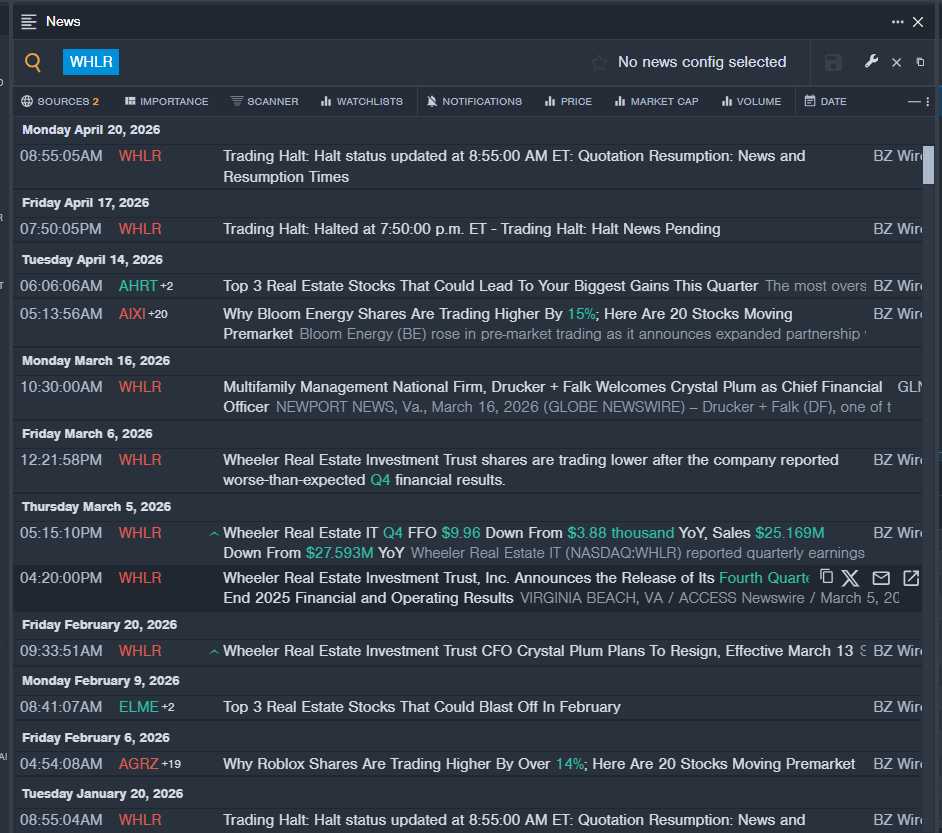Image resolution: width=942 pixels, height=833 pixels.
Task: Open the Date filter dropdown
Action: (x=826, y=101)
